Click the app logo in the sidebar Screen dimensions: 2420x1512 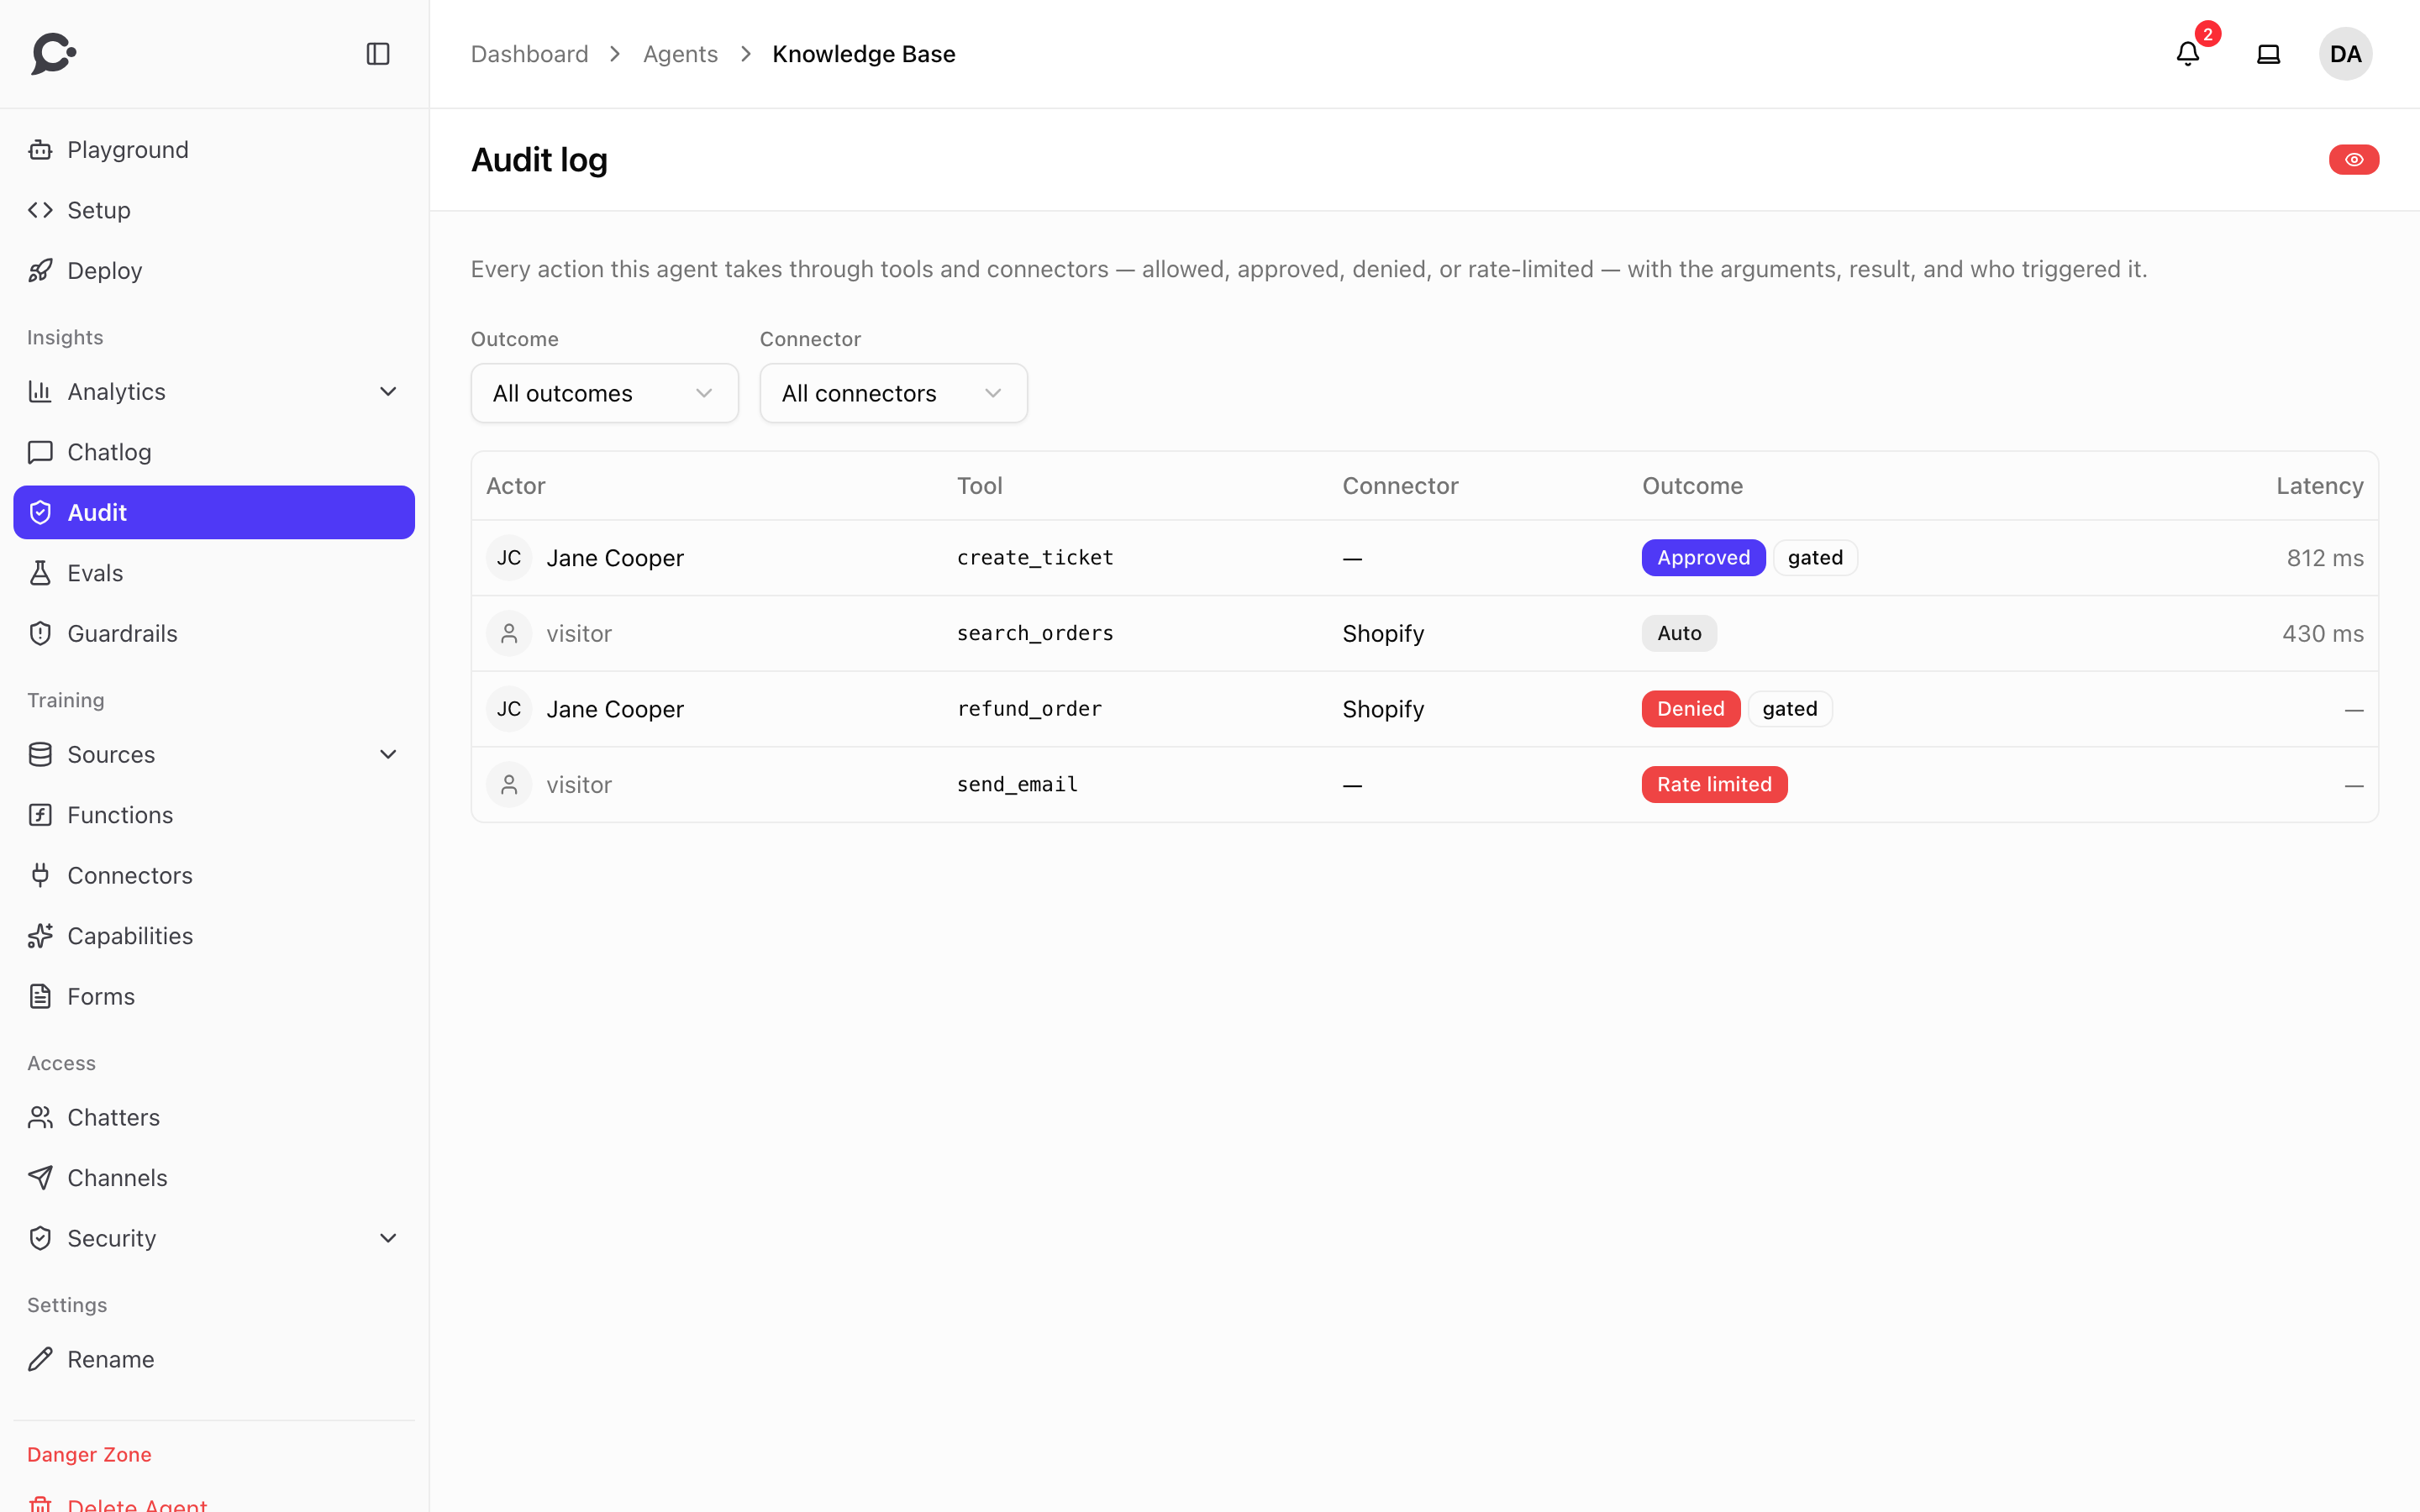click(x=54, y=54)
